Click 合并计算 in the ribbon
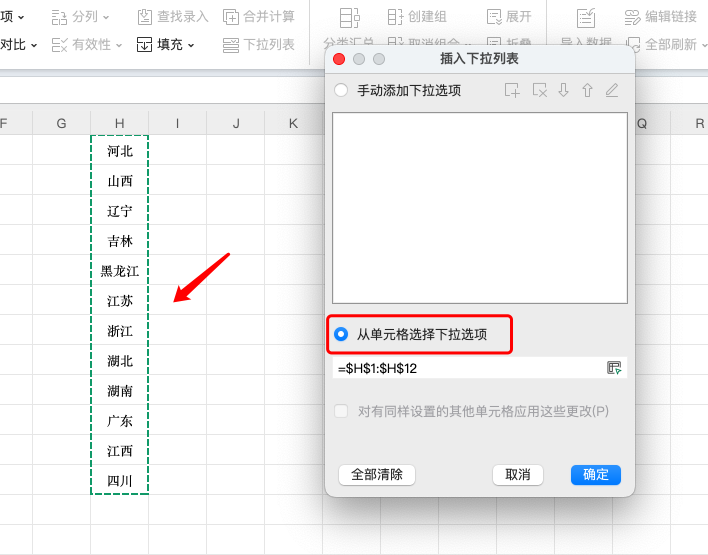708x555 pixels. coord(259,17)
